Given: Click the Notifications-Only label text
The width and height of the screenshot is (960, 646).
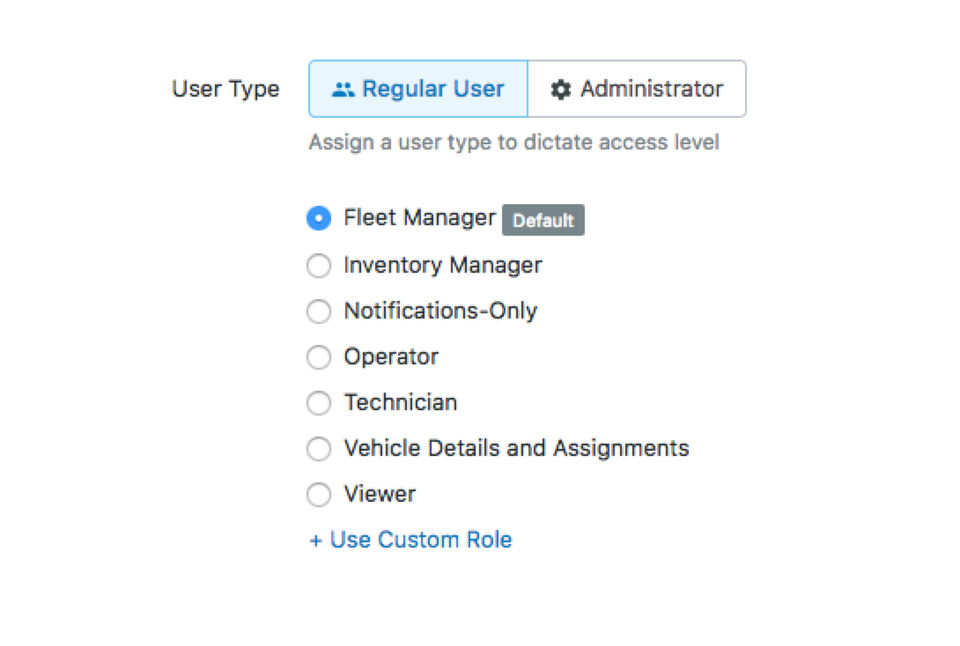Looking at the screenshot, I should [440, 311].
